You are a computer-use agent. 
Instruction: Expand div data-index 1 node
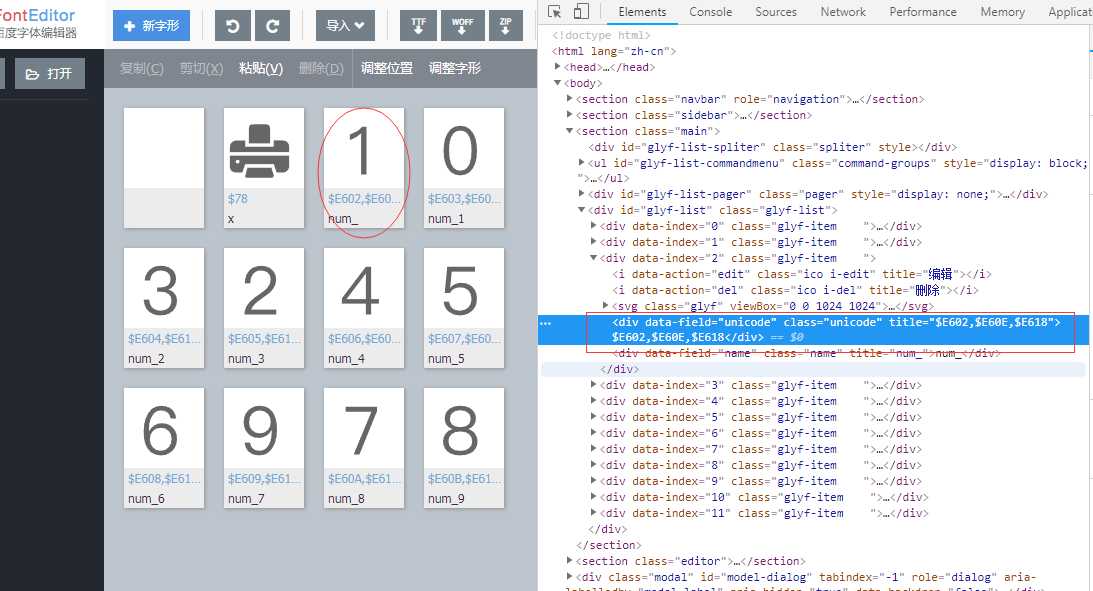click(593, 242)
